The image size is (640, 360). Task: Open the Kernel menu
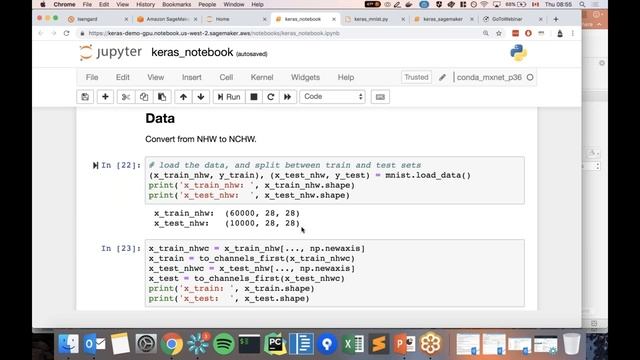click(262, 77)
